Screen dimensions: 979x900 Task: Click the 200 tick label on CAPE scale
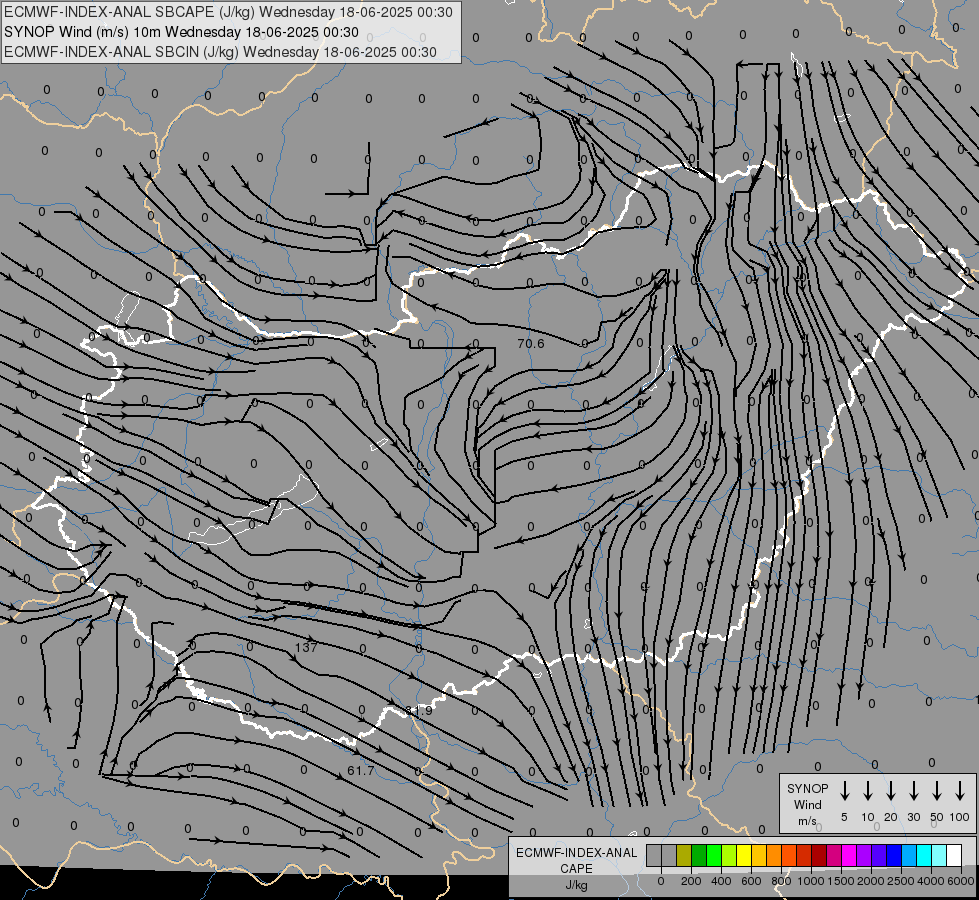pyautogui.click(x=691, y=881)
